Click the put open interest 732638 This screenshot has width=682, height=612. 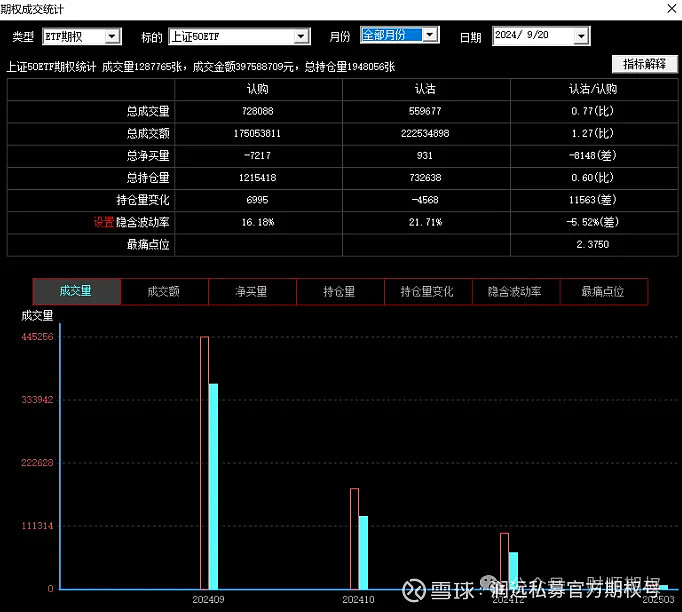[425, 178]
